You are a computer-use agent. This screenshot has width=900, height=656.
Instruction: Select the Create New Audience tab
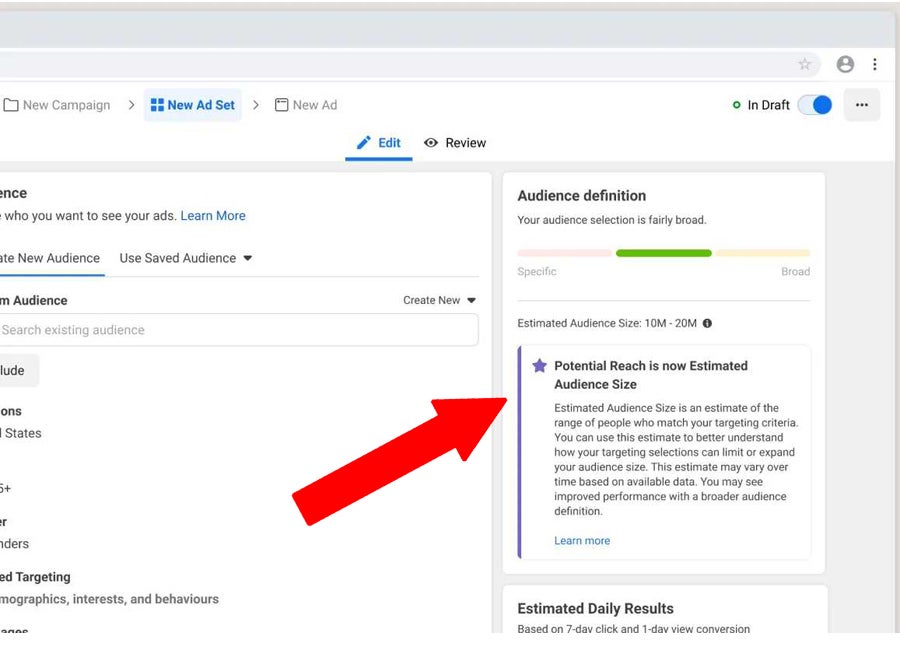pos(50,258)
